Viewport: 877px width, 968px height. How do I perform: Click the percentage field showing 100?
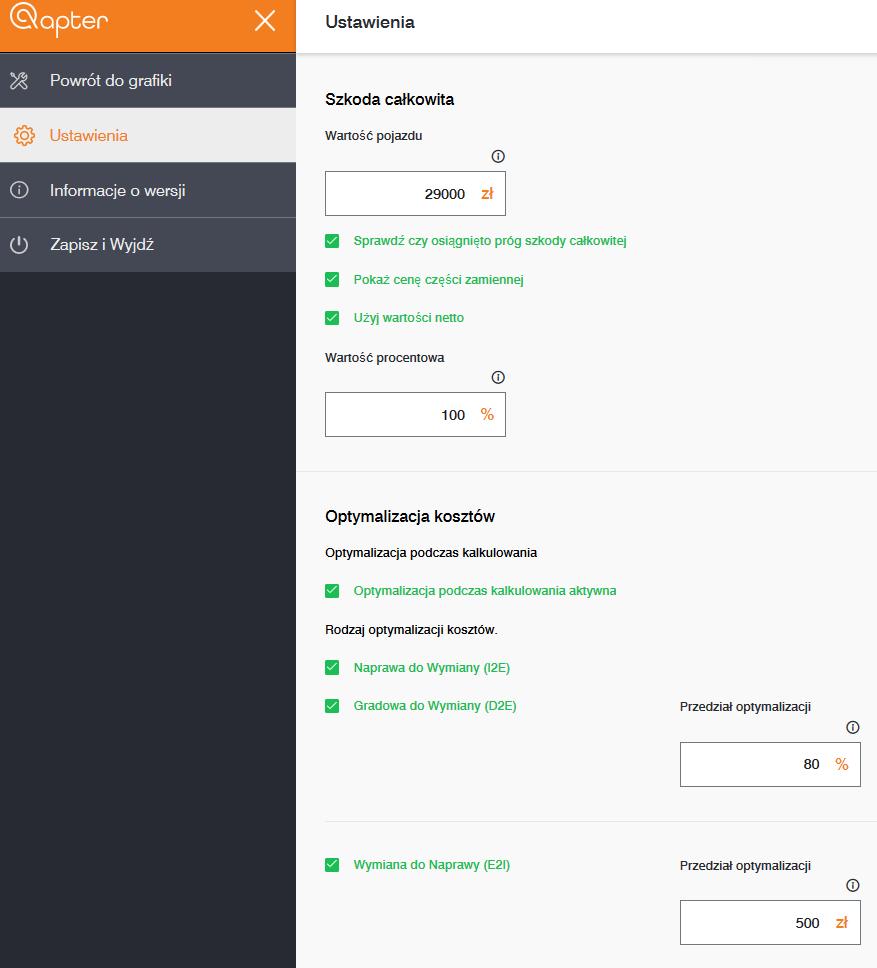415,415
